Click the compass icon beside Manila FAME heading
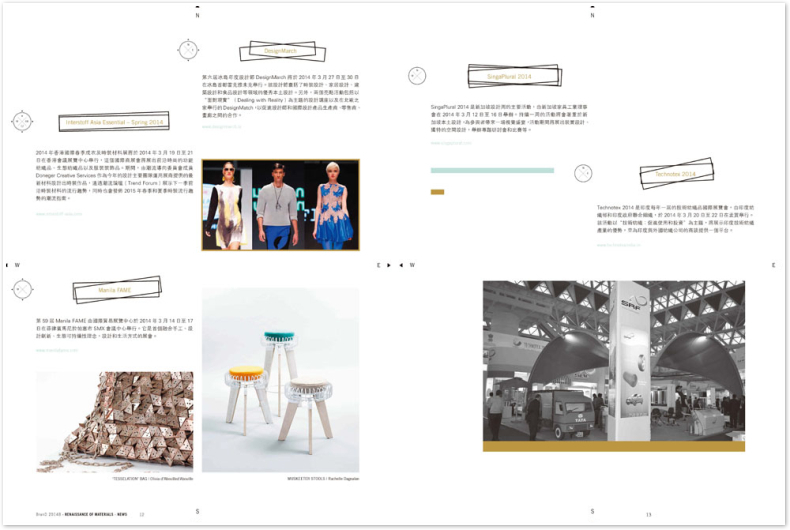Image resolution: width=790 pixels, height=530 pixels. [22, 289]
